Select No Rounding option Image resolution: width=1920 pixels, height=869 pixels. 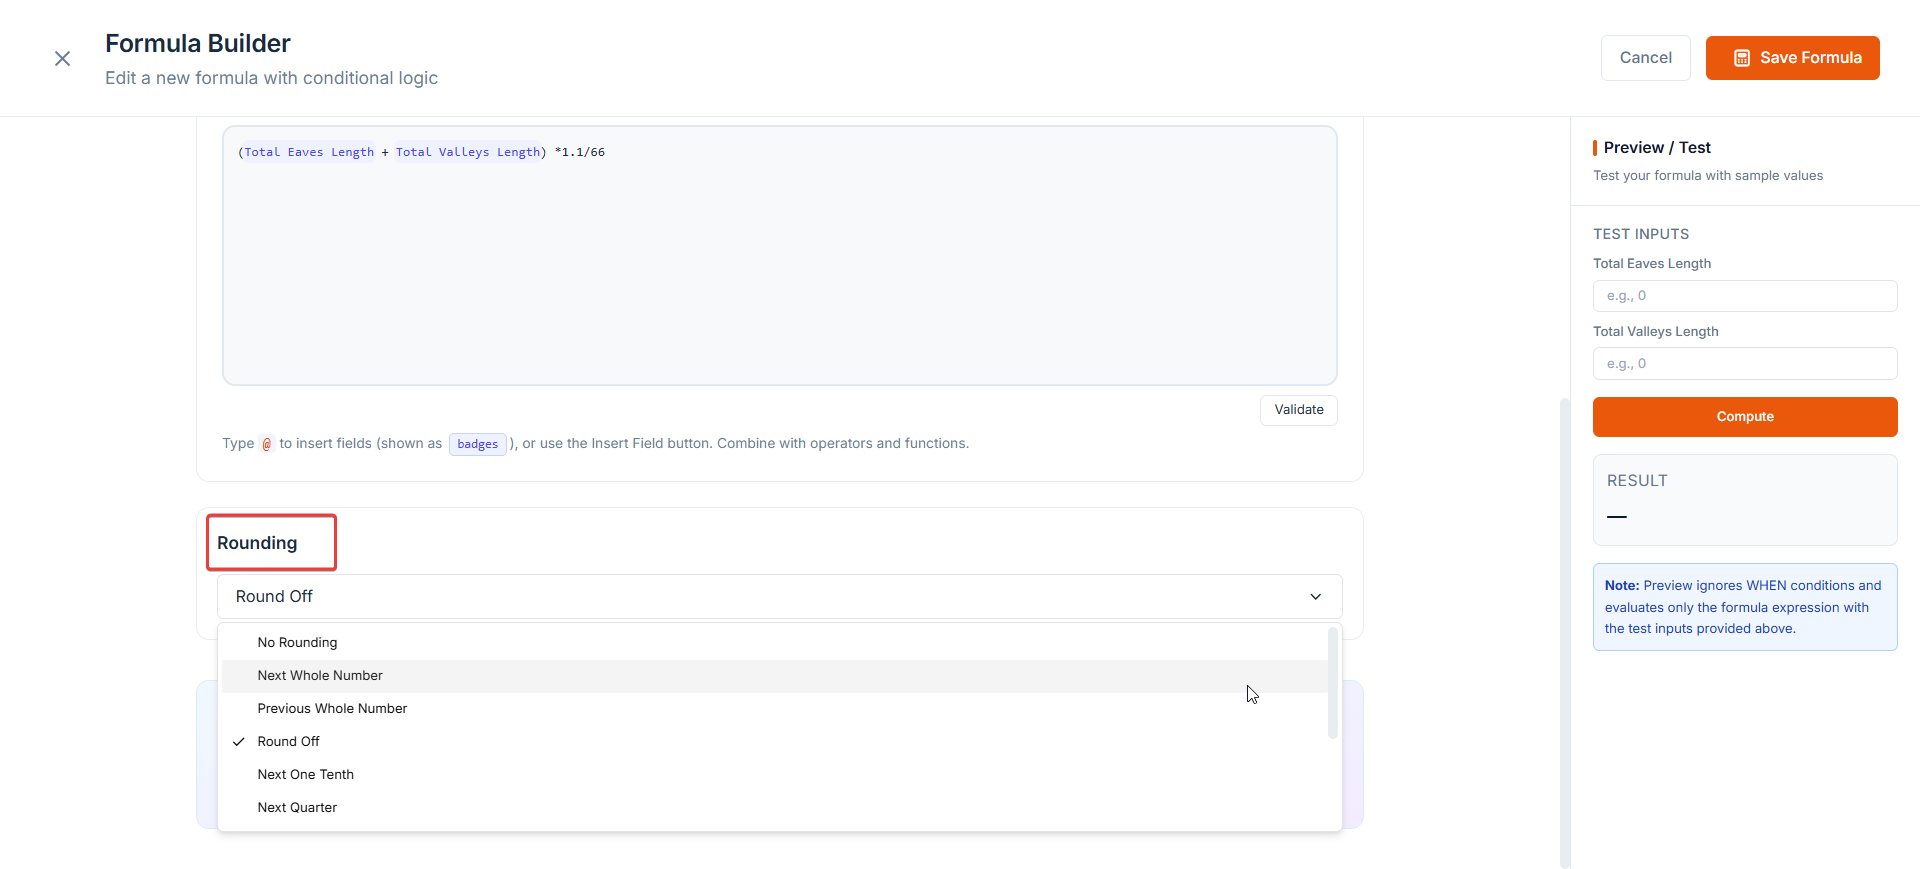[774, 643]
